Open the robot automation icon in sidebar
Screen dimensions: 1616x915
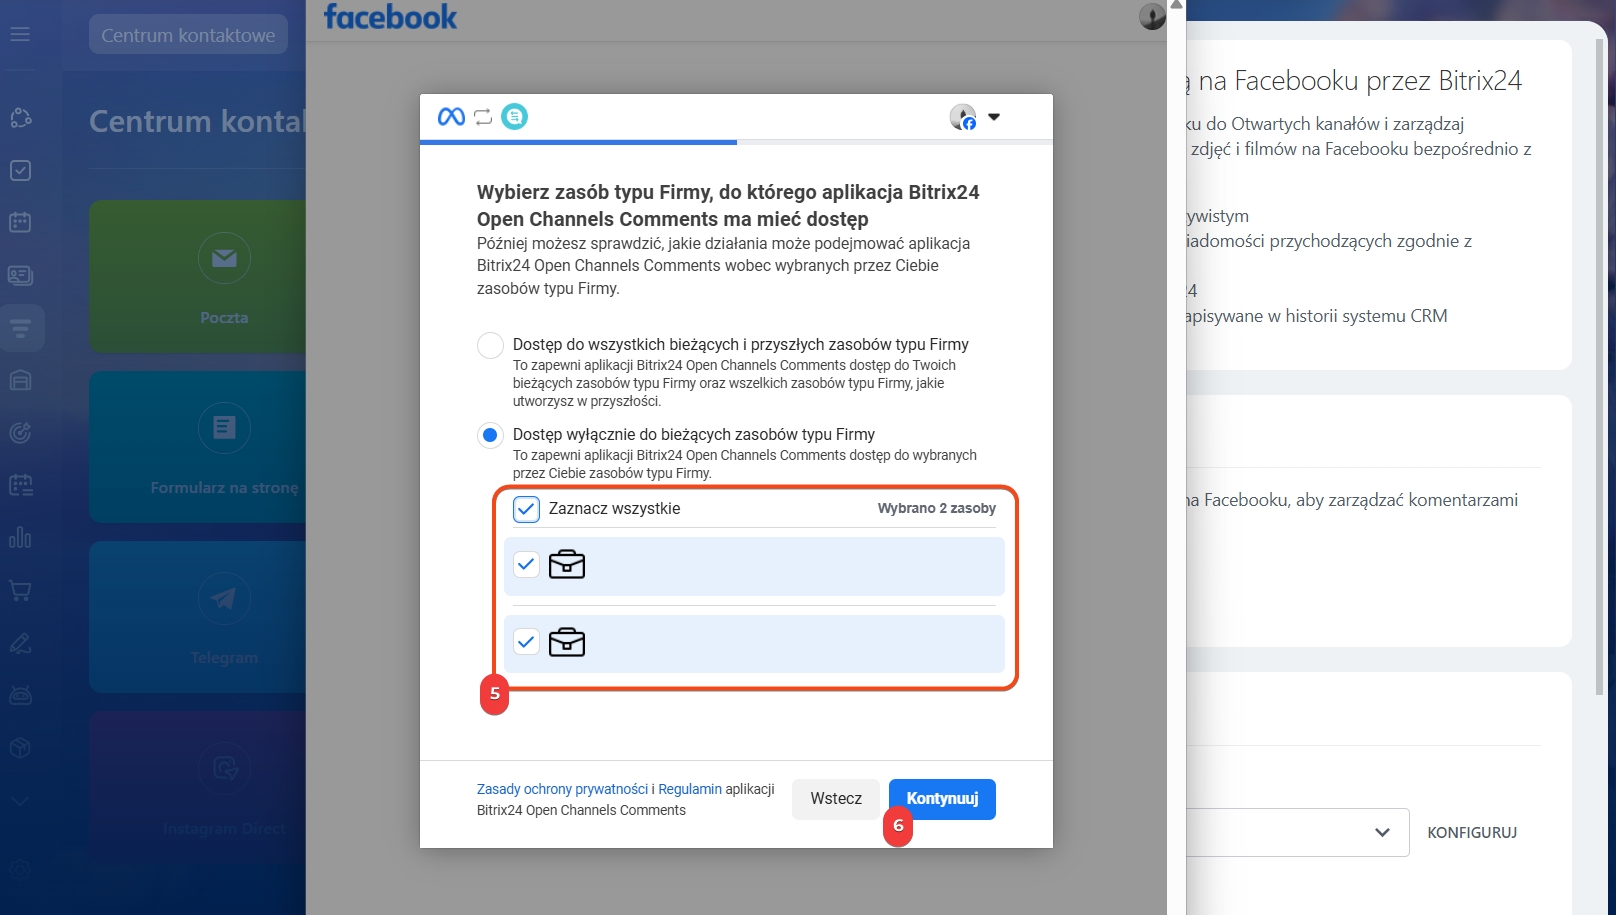point(20,695)
